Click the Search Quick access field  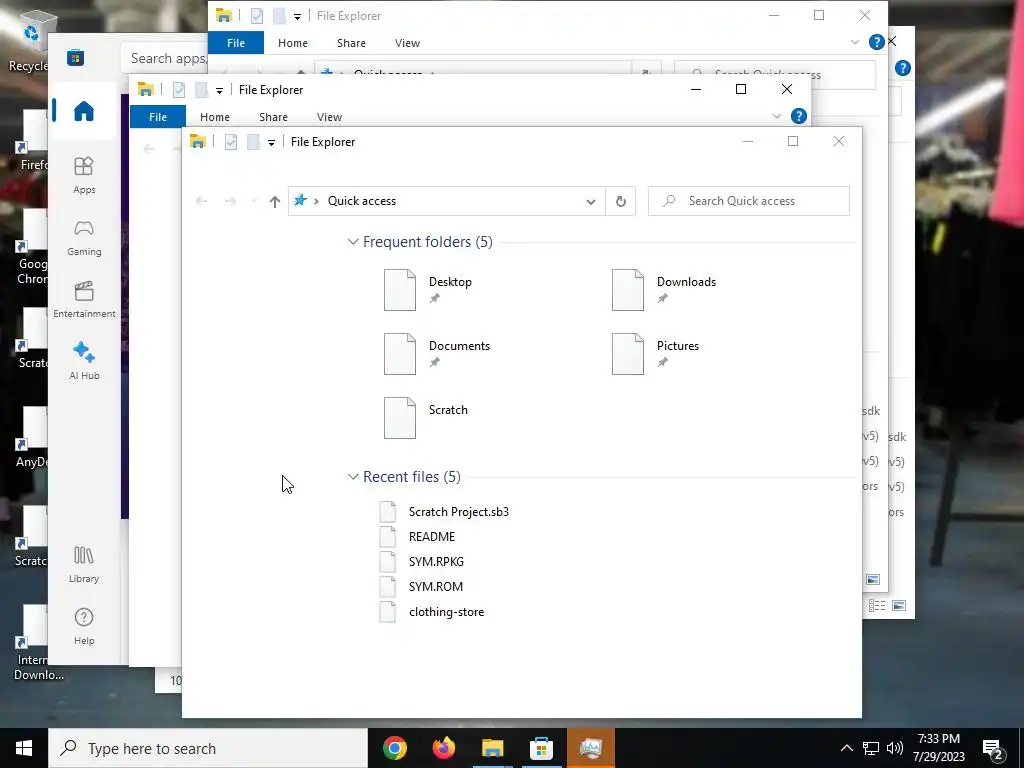click(748, 200)
